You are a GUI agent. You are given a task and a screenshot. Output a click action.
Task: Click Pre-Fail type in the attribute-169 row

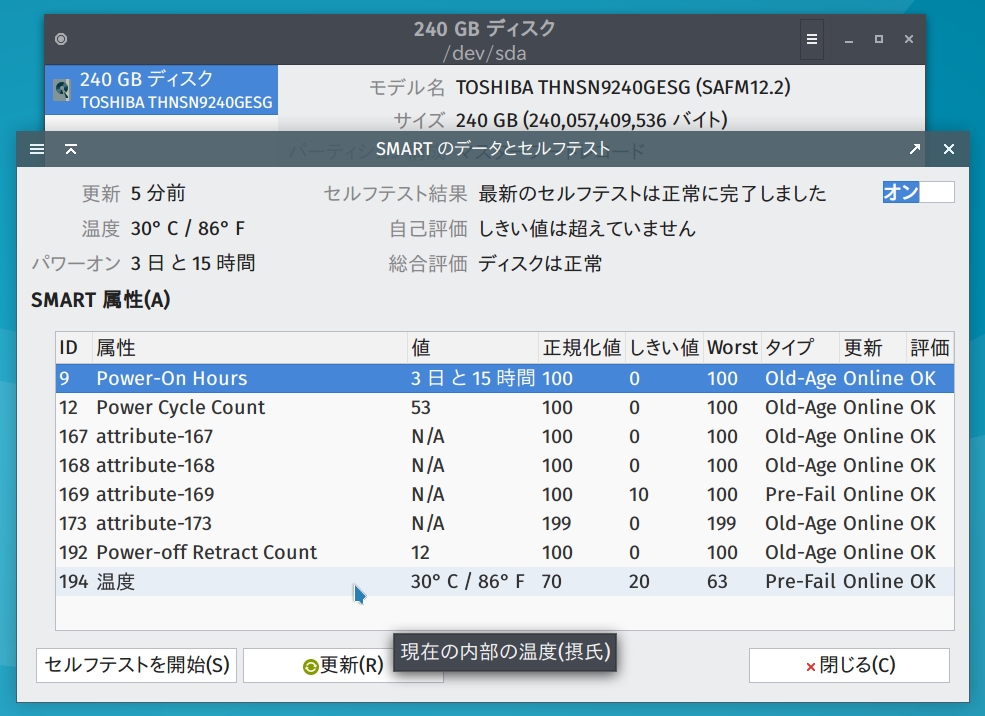point(800,494)
